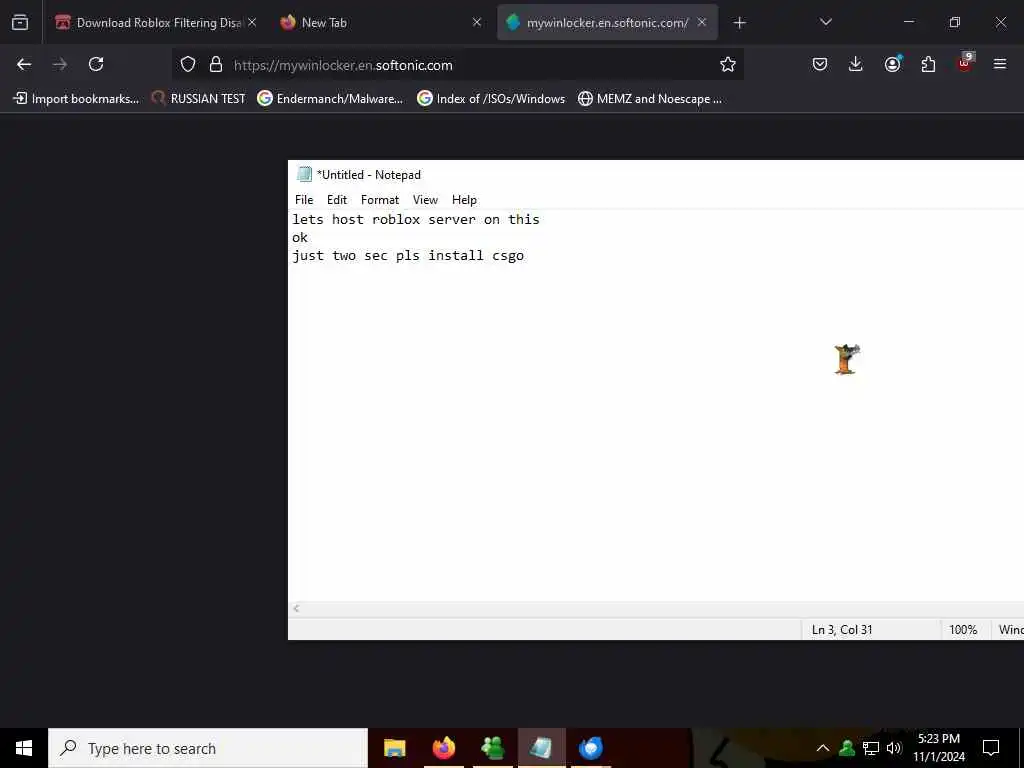Screen dimensions: 1024x768
Task: Open Thunderbird from the taskbar
Action: [x=590, y=748]
